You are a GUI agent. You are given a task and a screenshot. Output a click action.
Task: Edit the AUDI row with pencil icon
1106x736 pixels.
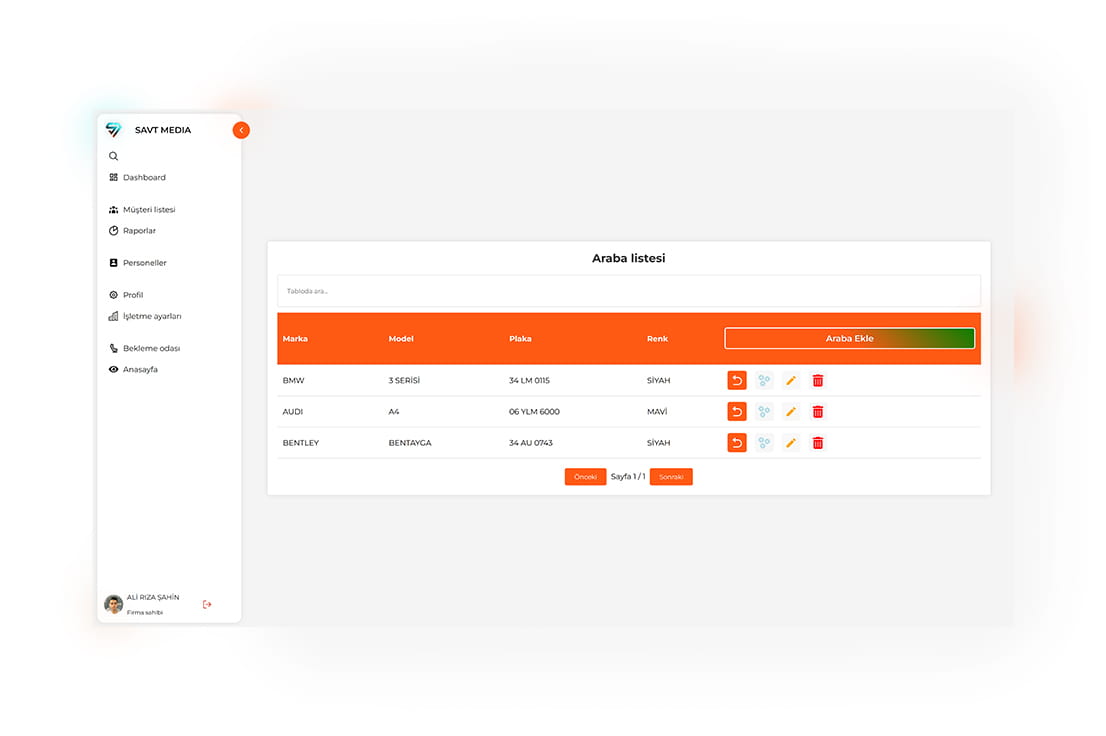[x=791, y=412]
